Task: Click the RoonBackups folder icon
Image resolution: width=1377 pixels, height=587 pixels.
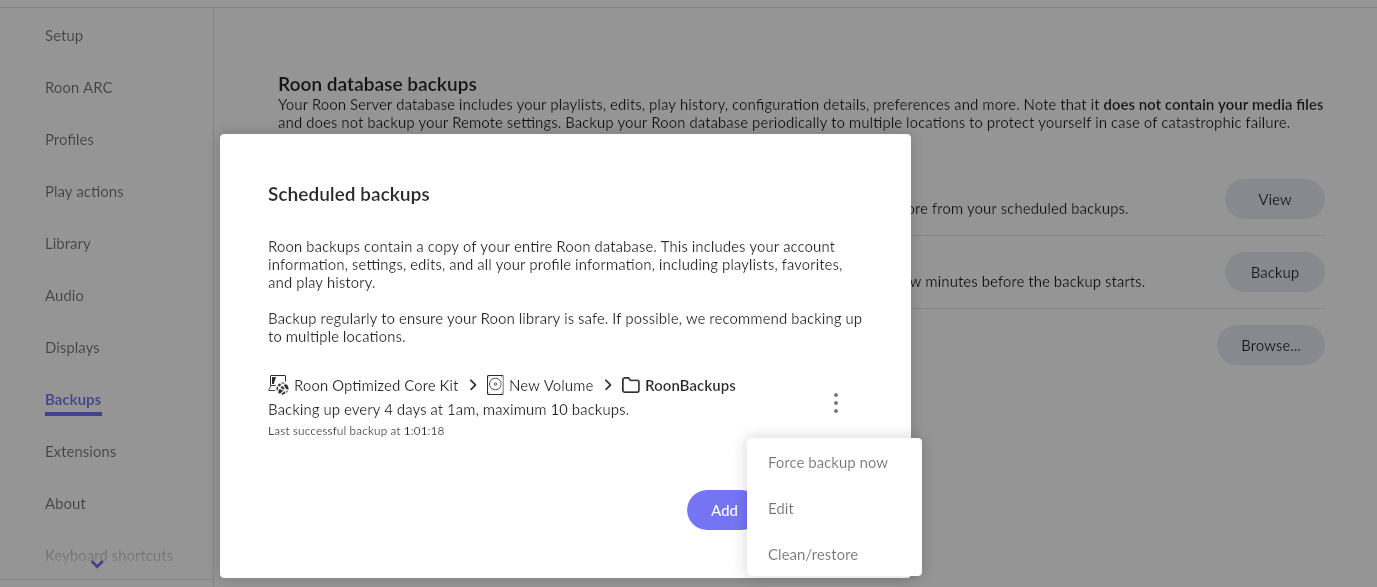Action: (x=631, y=385)
